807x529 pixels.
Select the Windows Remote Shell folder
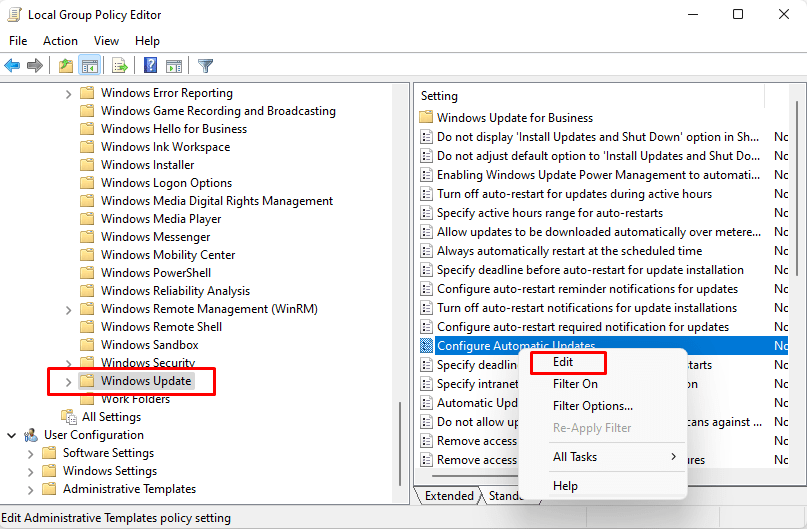[x=161, y=327]
